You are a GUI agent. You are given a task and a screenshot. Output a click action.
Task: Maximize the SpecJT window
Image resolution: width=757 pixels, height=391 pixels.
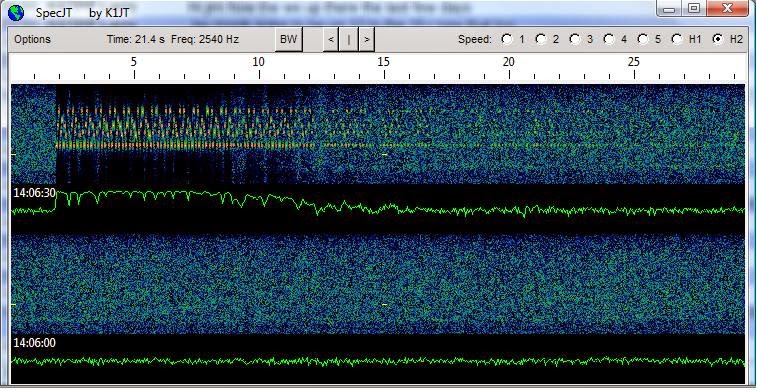[x=694, y=9]
